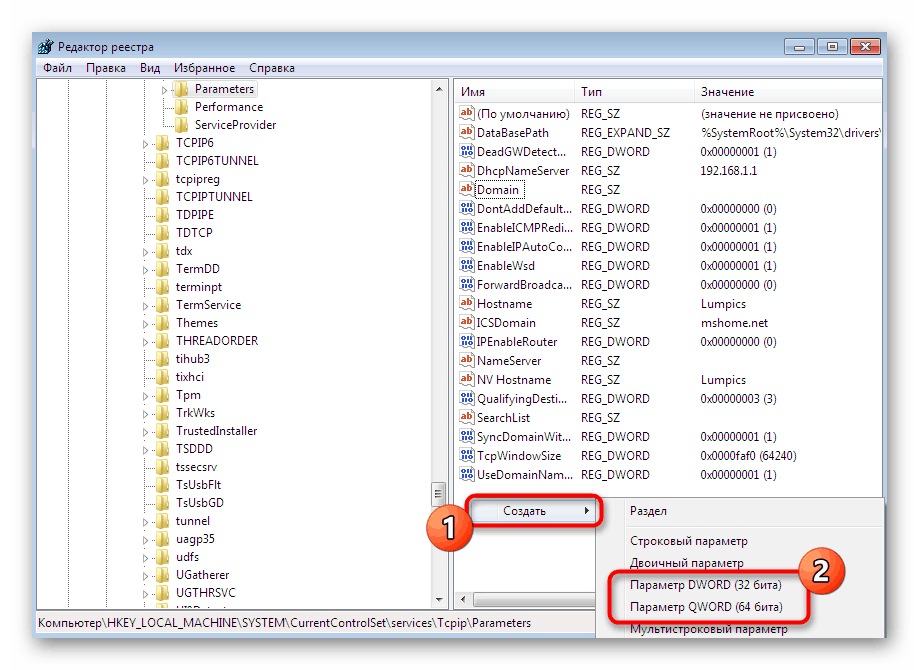Open the Файл menu
The width and height of the screenshot is (919, 670).
pos(57,68)
